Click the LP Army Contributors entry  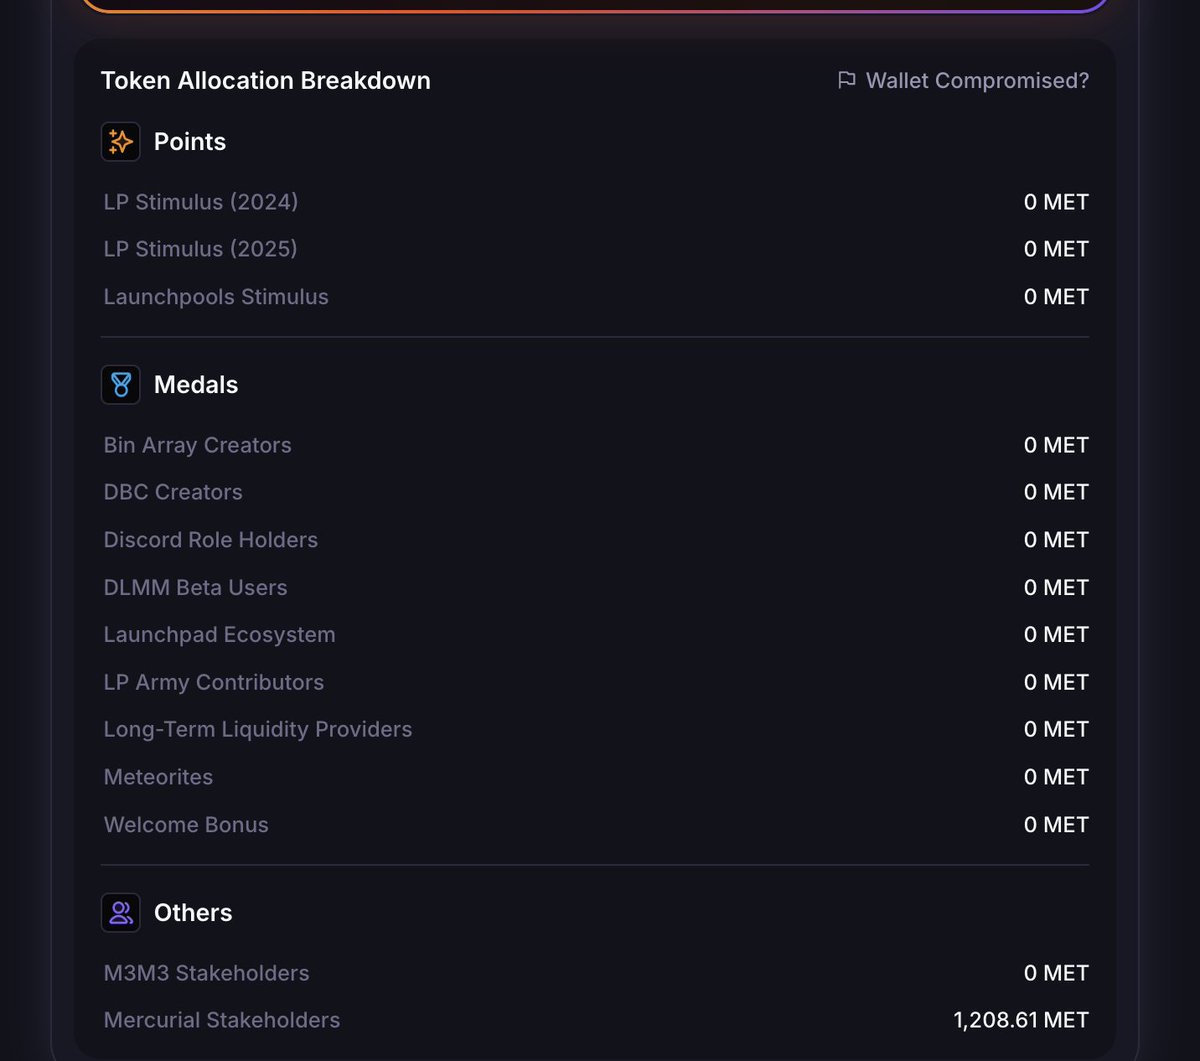tap(213, 682)
